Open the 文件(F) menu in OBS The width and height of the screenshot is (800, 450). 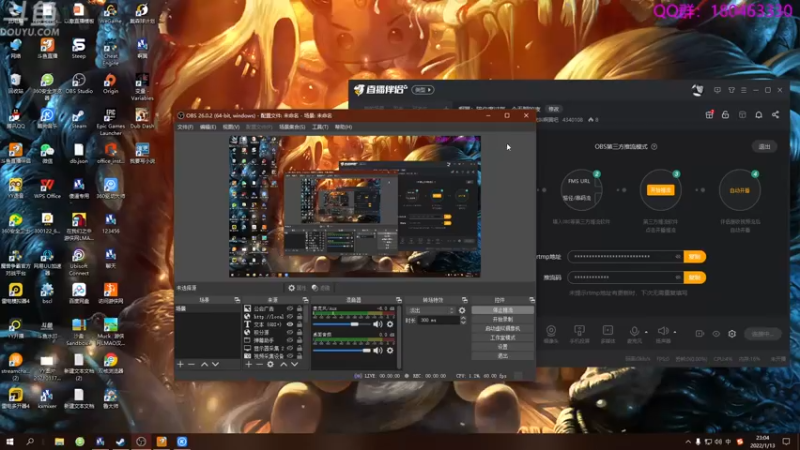click(185, 127)
